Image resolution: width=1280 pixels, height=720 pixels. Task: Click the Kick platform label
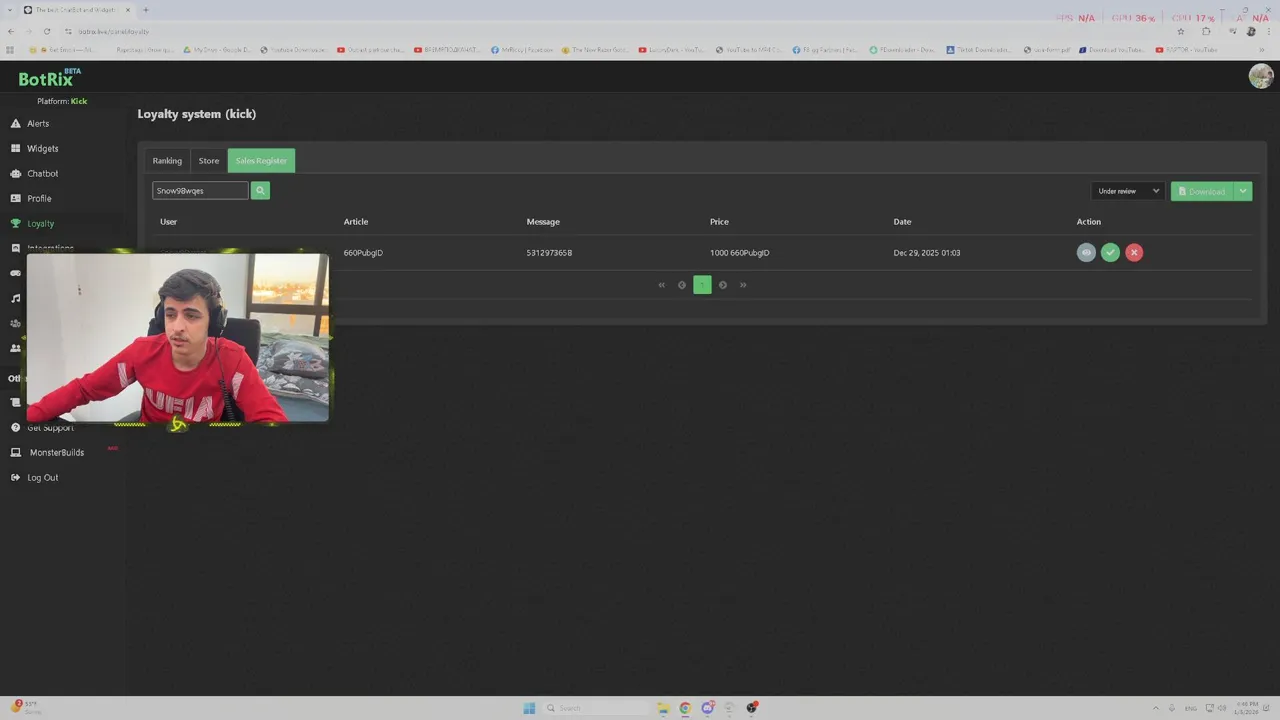pyautogui.click(x=79, y=101)
